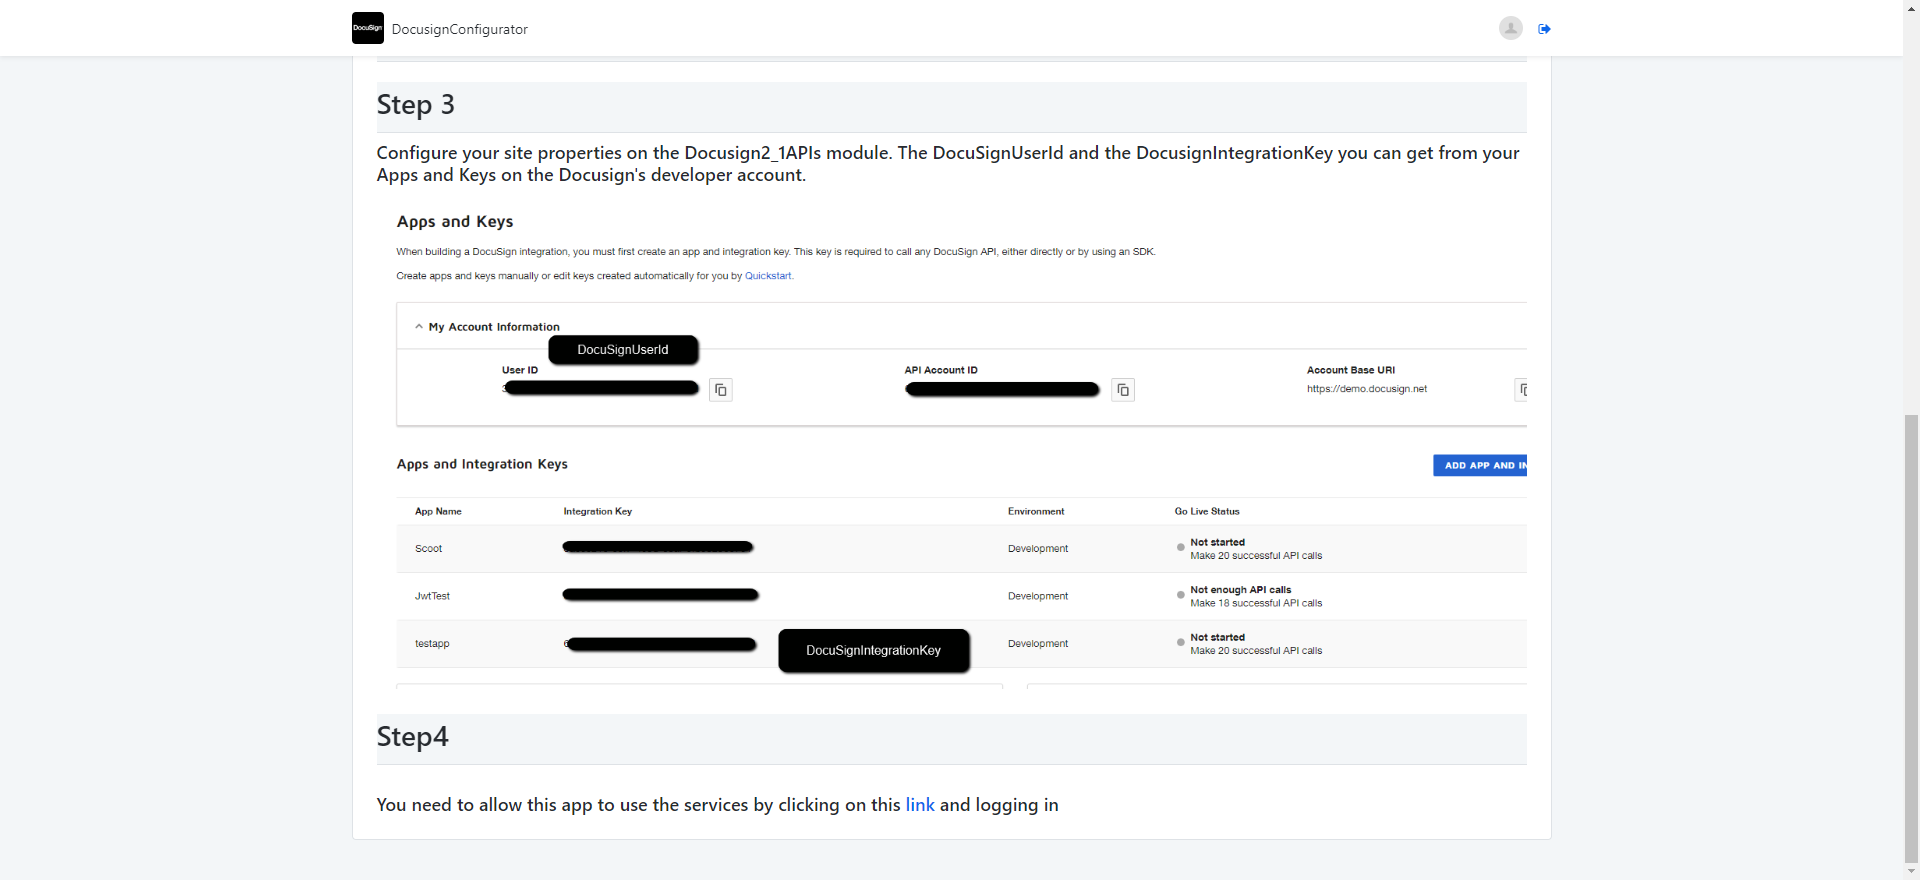Screen dimensions: 1920x880
Task: Copy the API Account ID value
Action: [1123, 390]
